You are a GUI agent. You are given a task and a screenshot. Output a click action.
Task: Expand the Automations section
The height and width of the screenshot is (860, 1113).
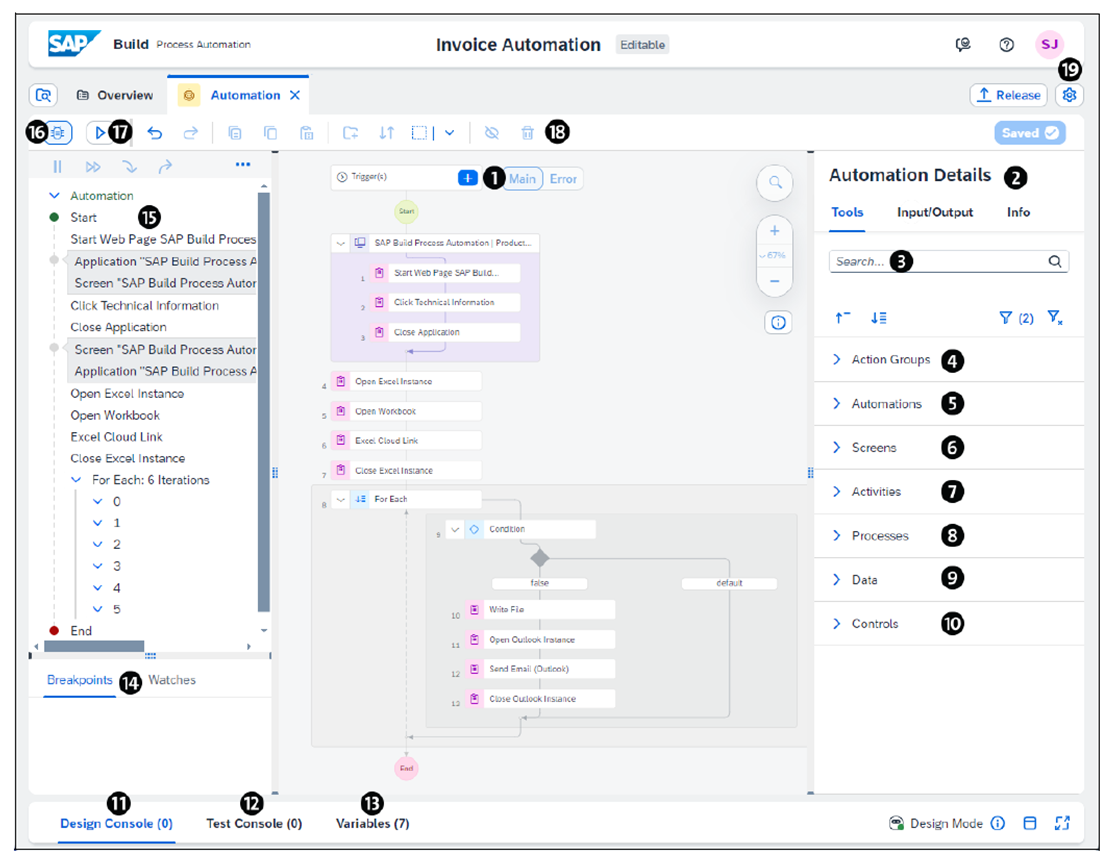[x=837, y=403]
